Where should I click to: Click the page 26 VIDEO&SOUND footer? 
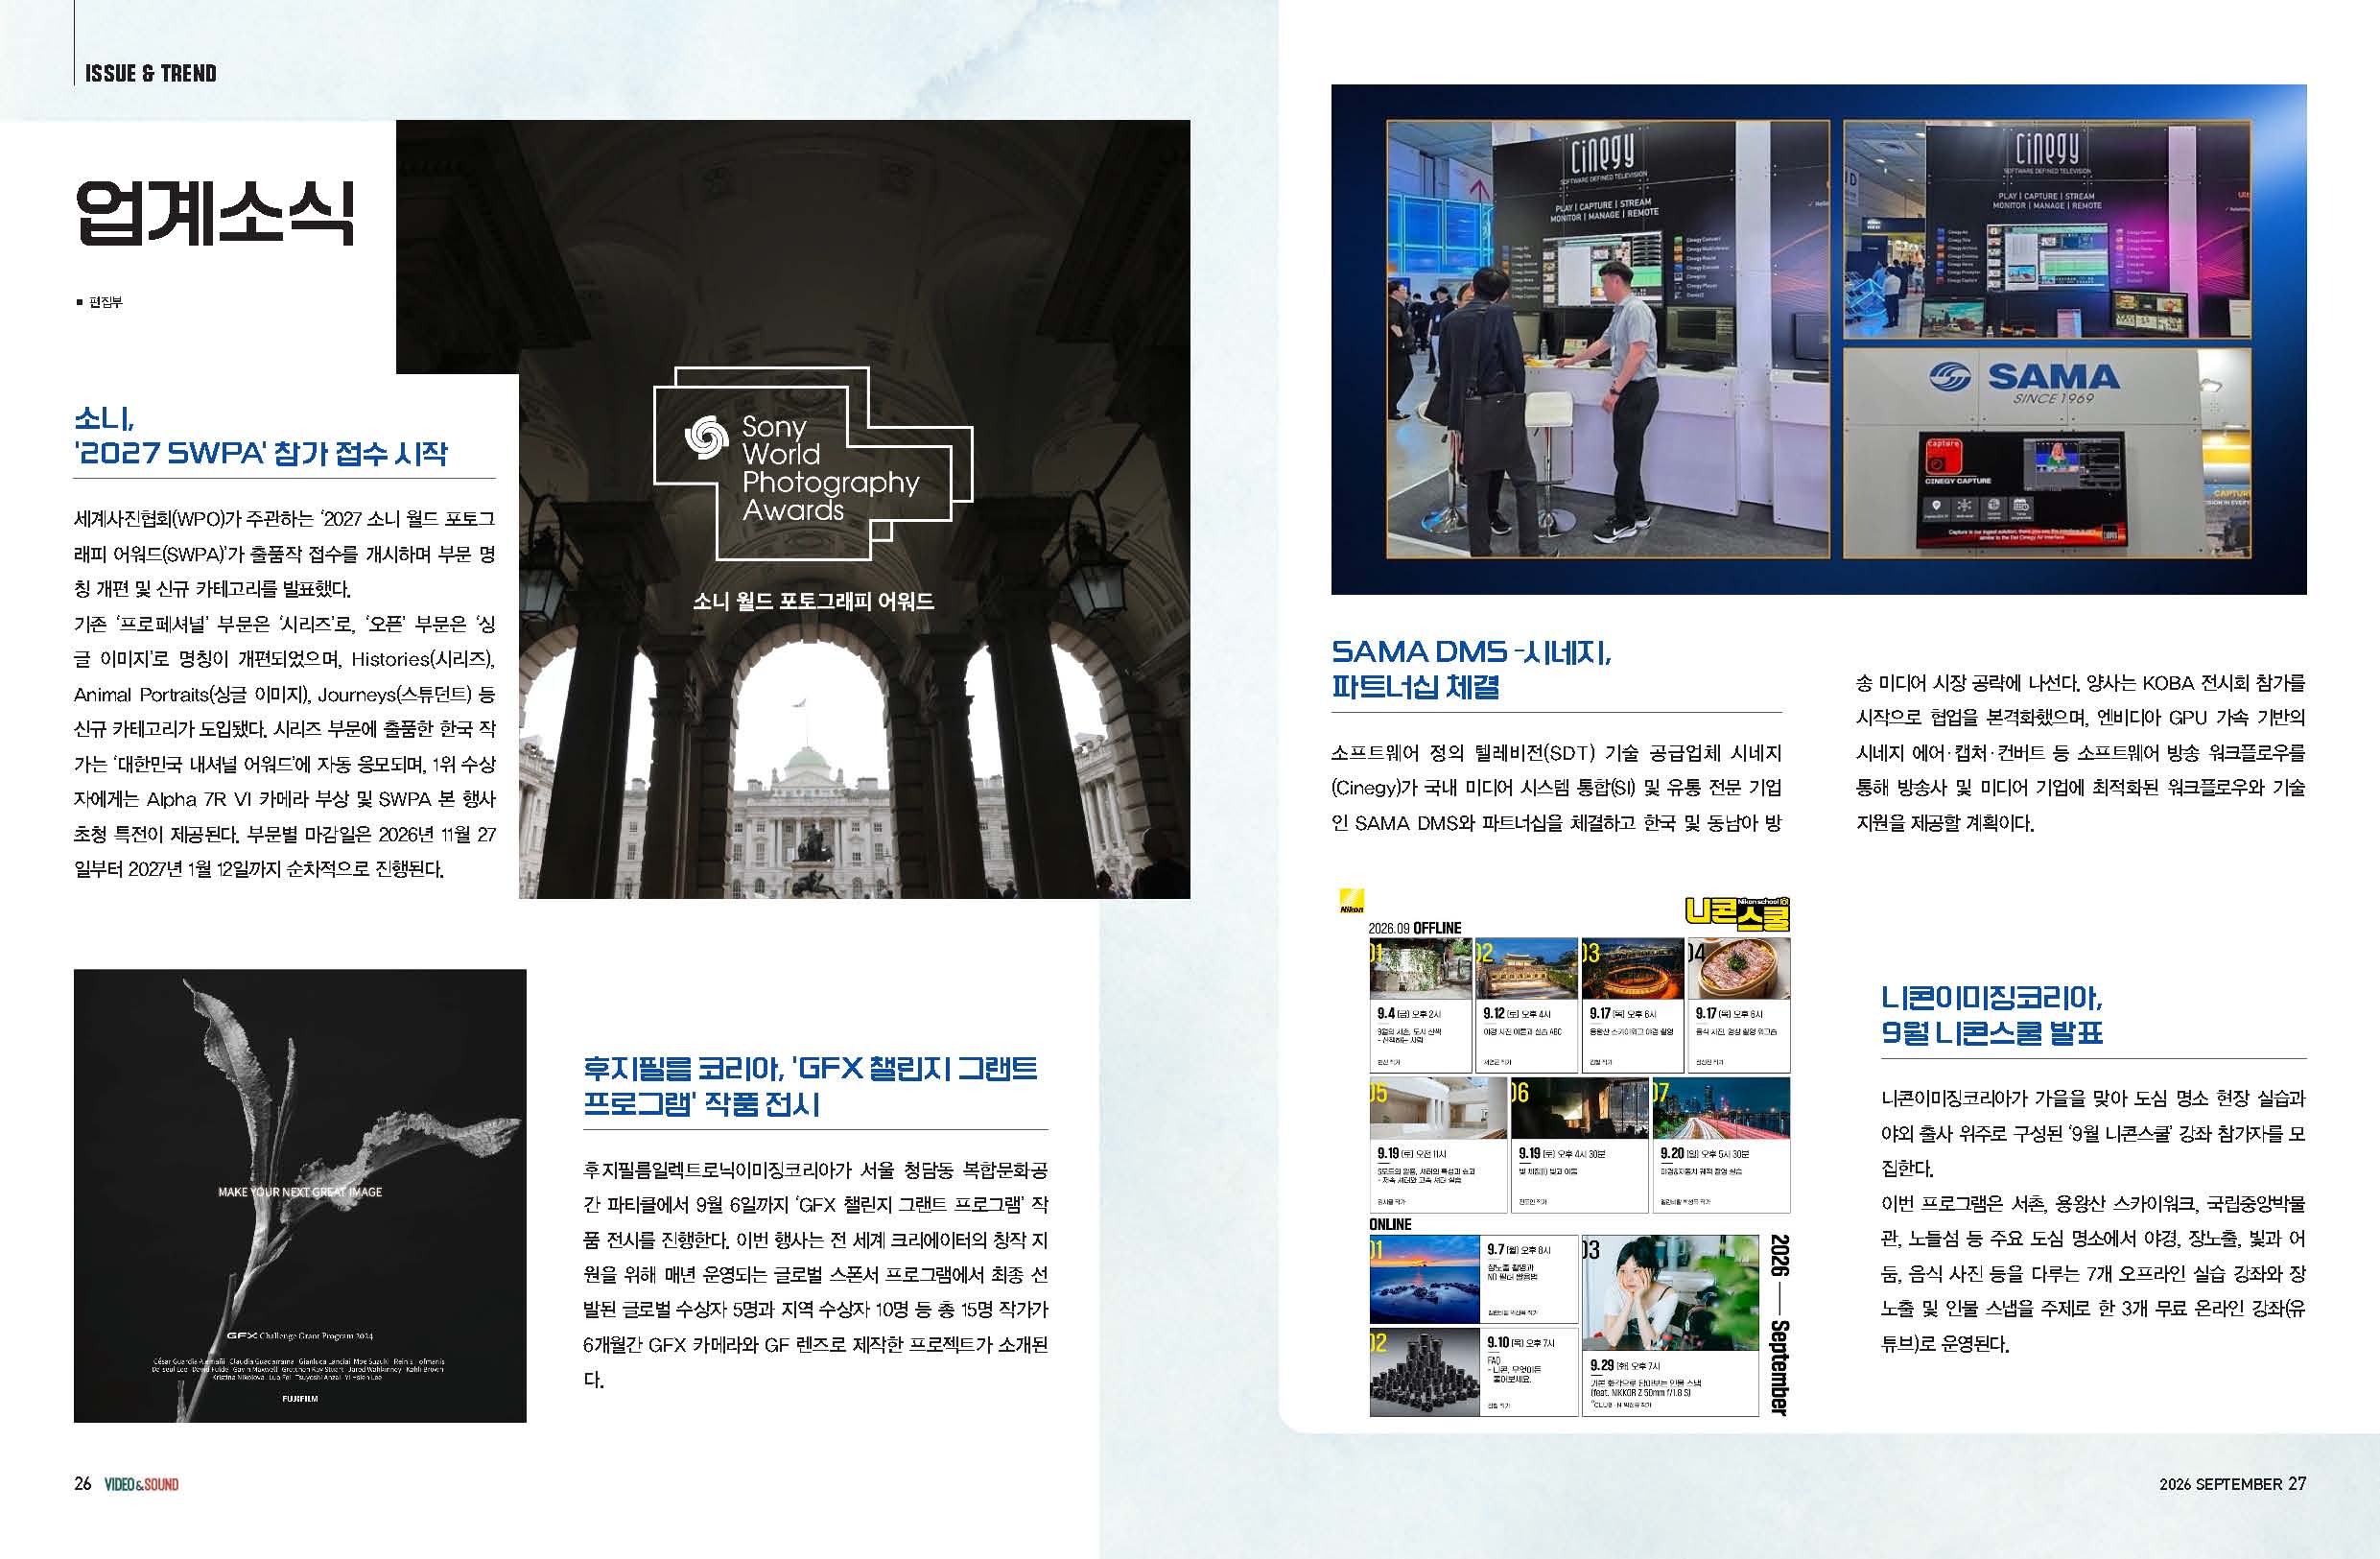pyautogui.click(x=126, y=1484)
